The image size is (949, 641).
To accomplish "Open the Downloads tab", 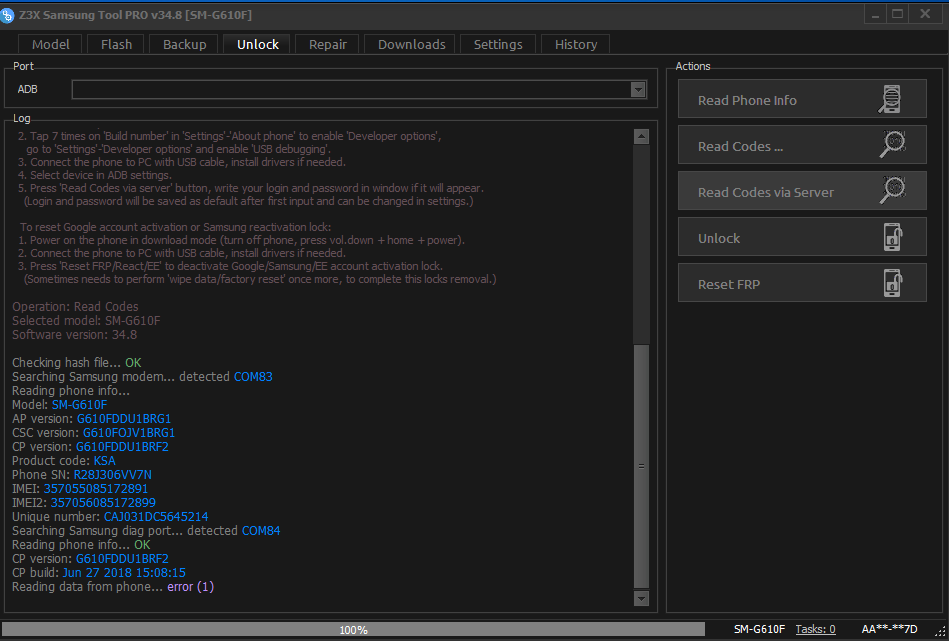I will [412, 44].
